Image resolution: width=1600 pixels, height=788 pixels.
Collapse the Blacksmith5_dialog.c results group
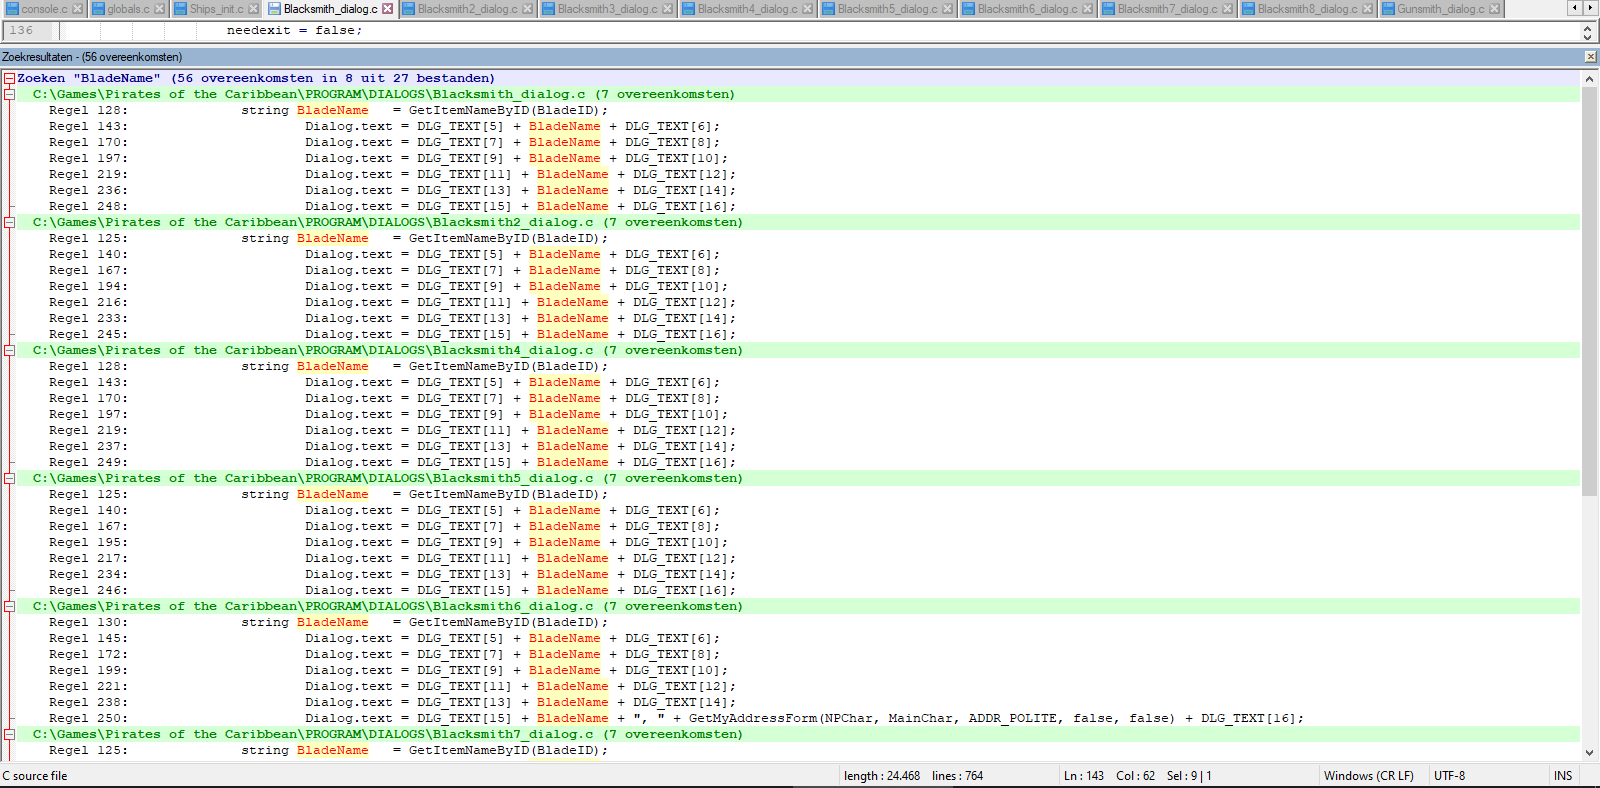(x=9, y=478)
